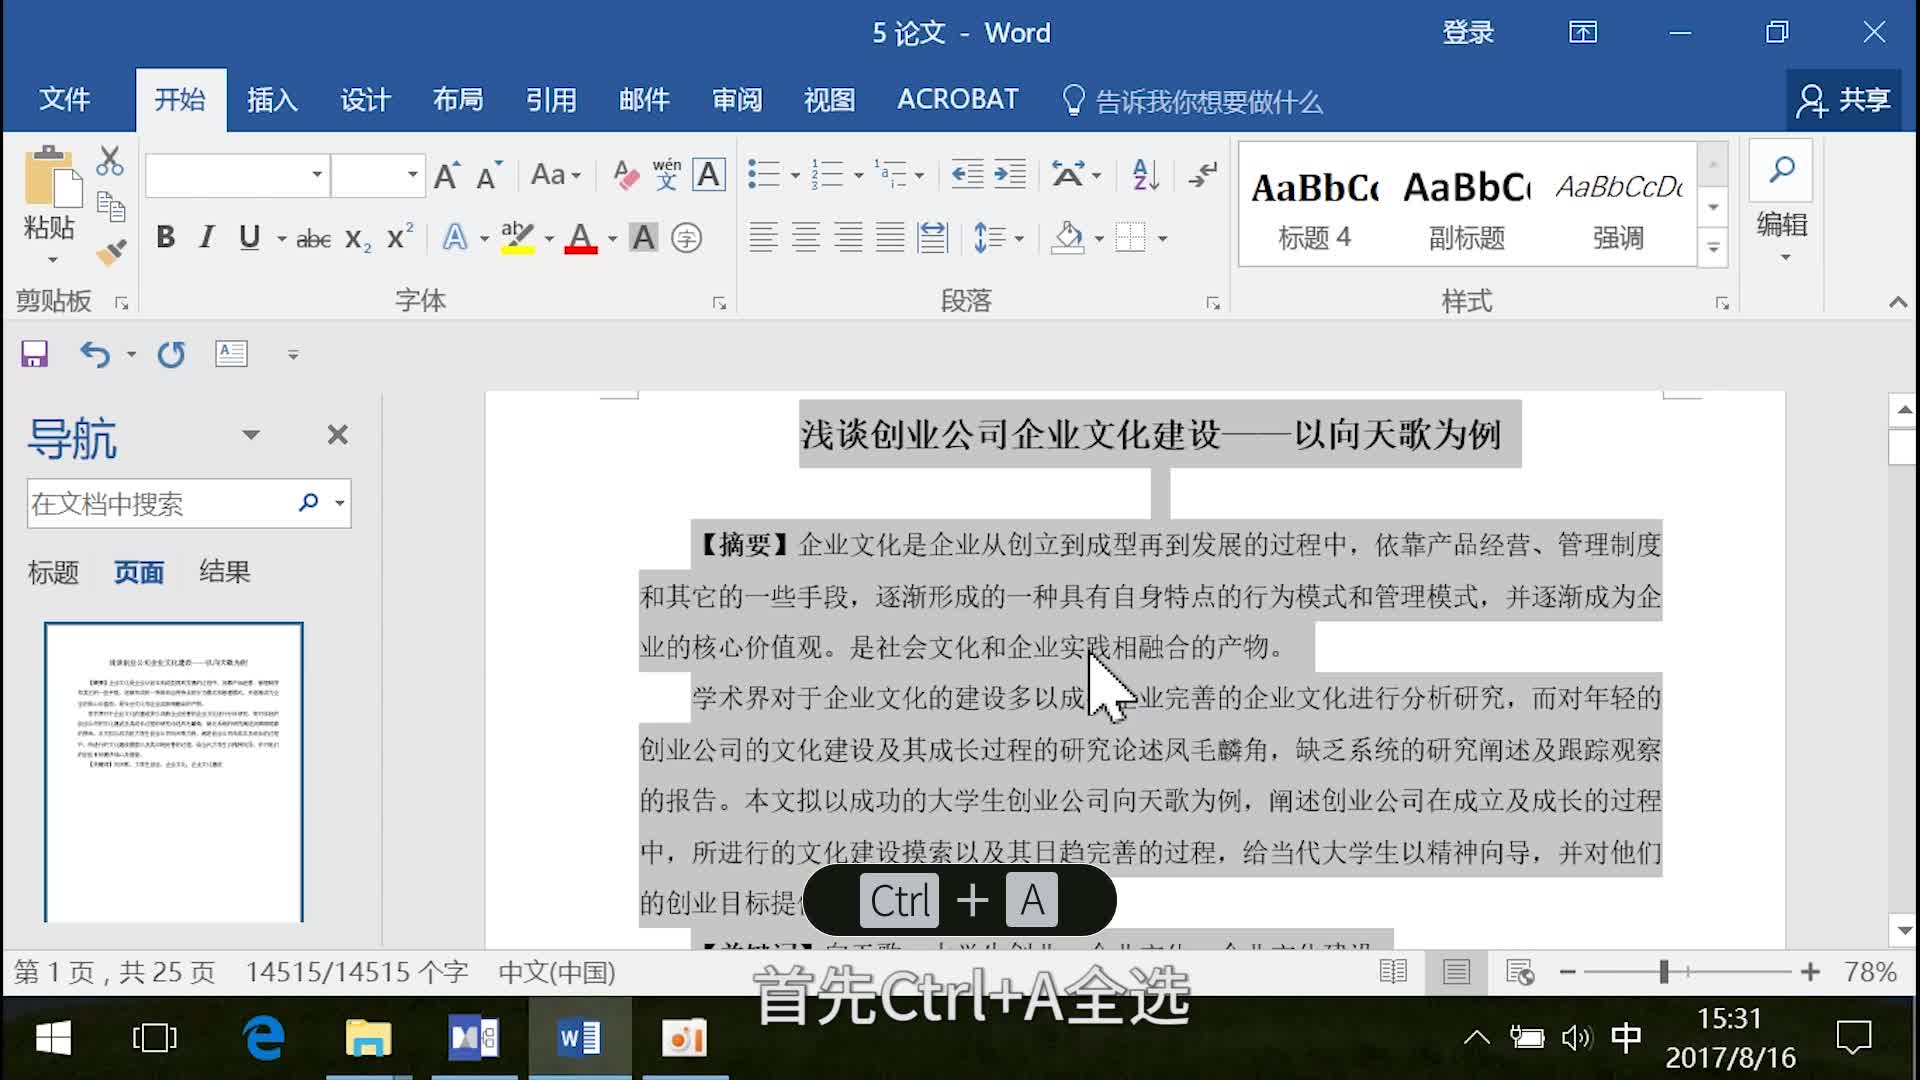Click the Format Painter brush icon
1920x1080 pixels.
(x=111, y=252)
